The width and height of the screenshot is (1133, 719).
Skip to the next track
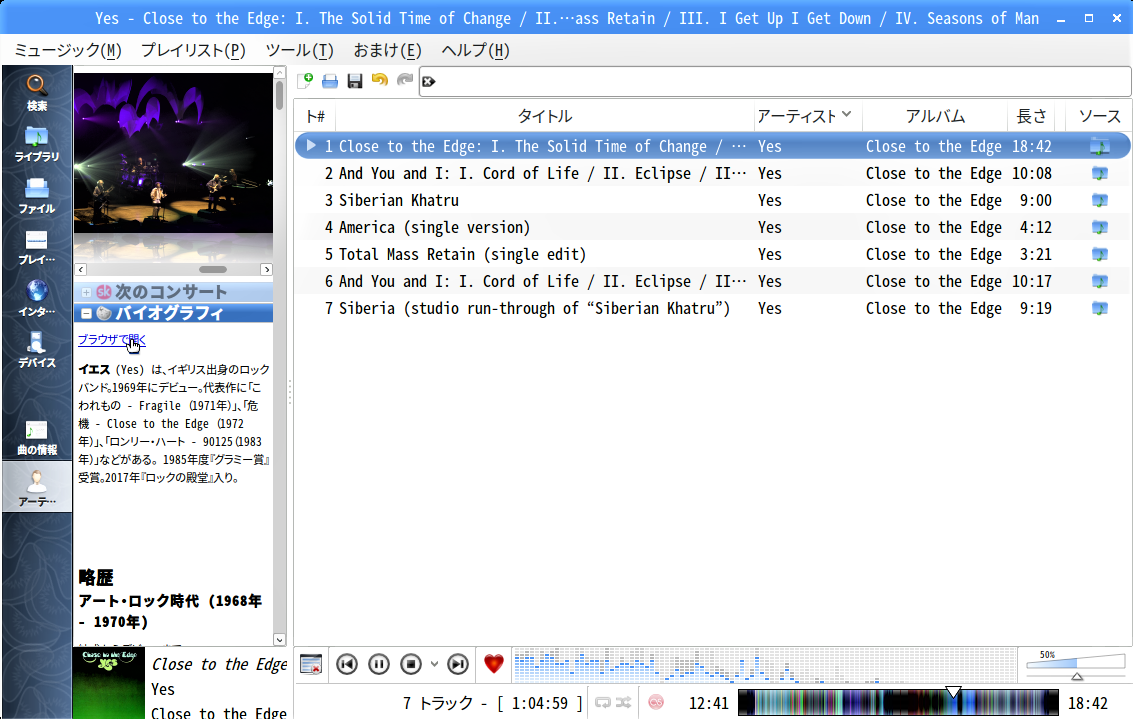pos(457,664)
